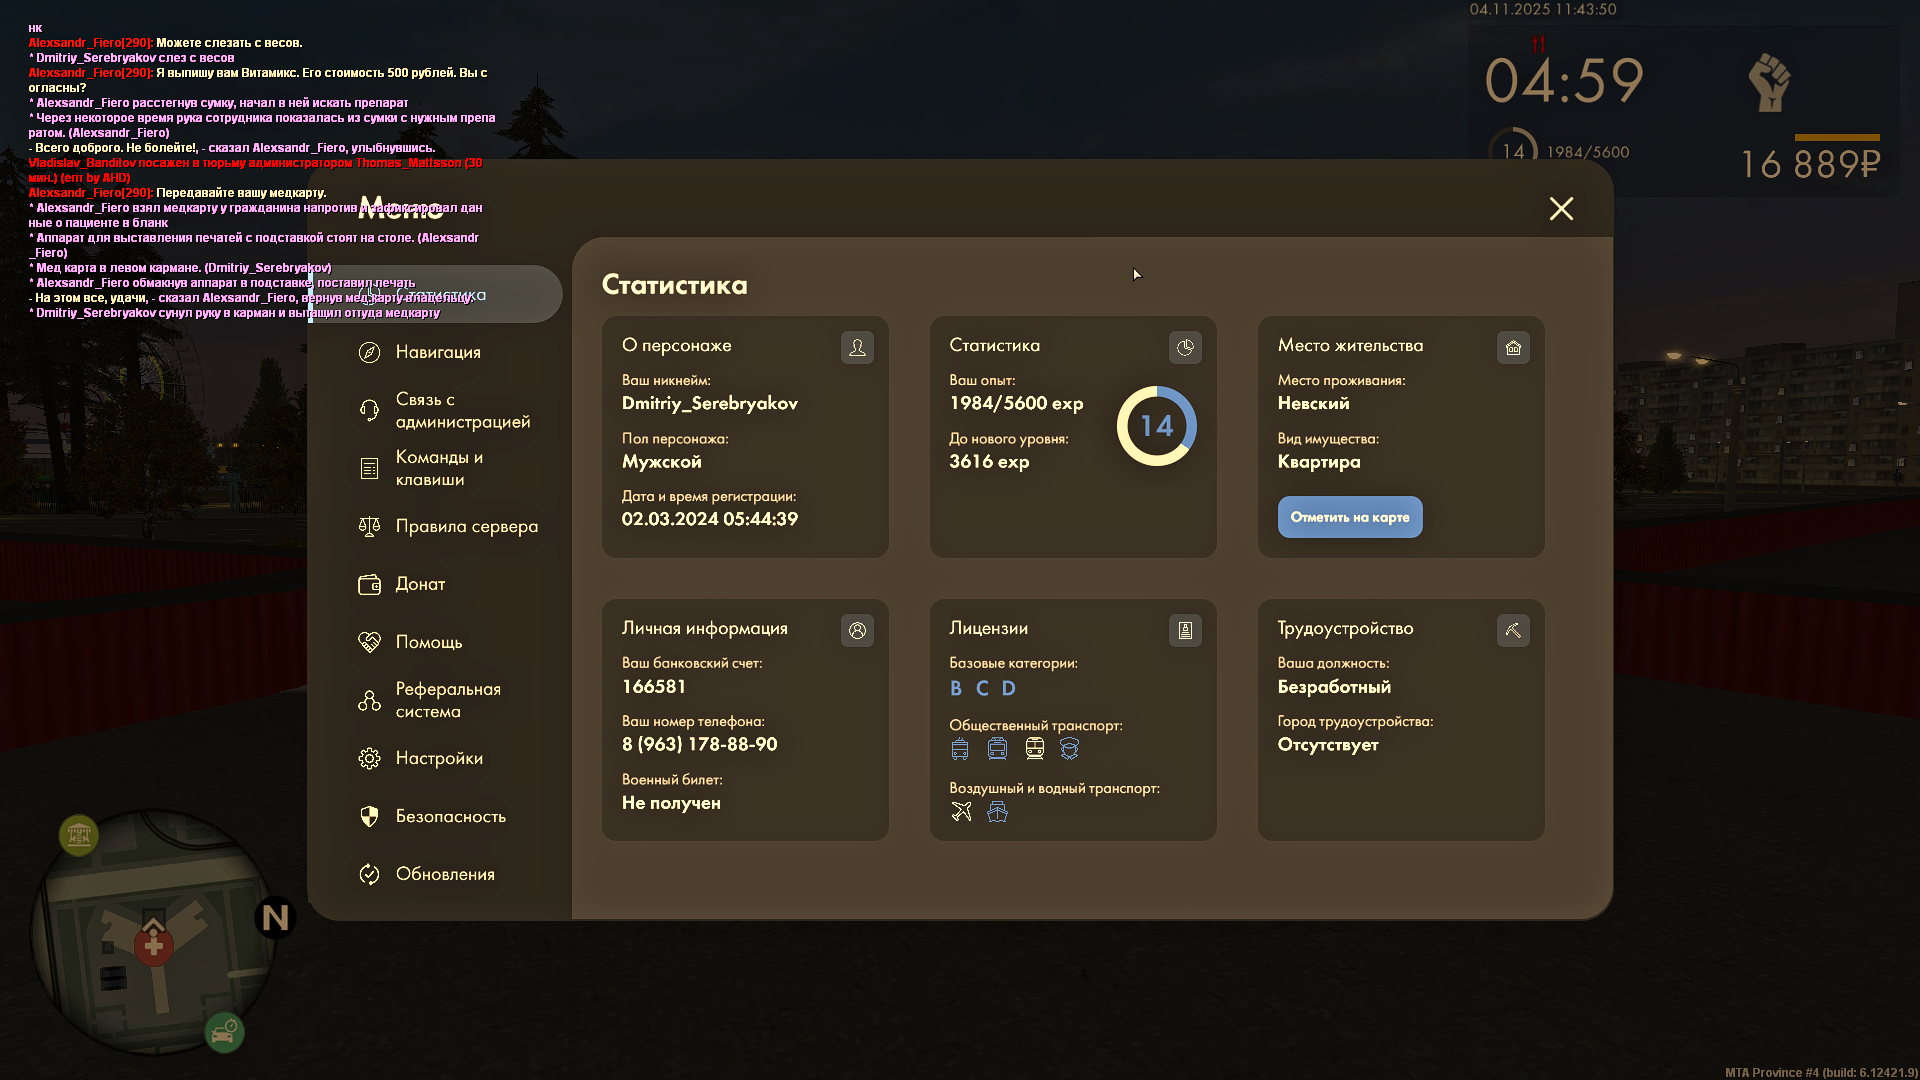This screenshot has height=1080, width=1920.
Task: Click the airplane license icon
Action: click(961, 811)
